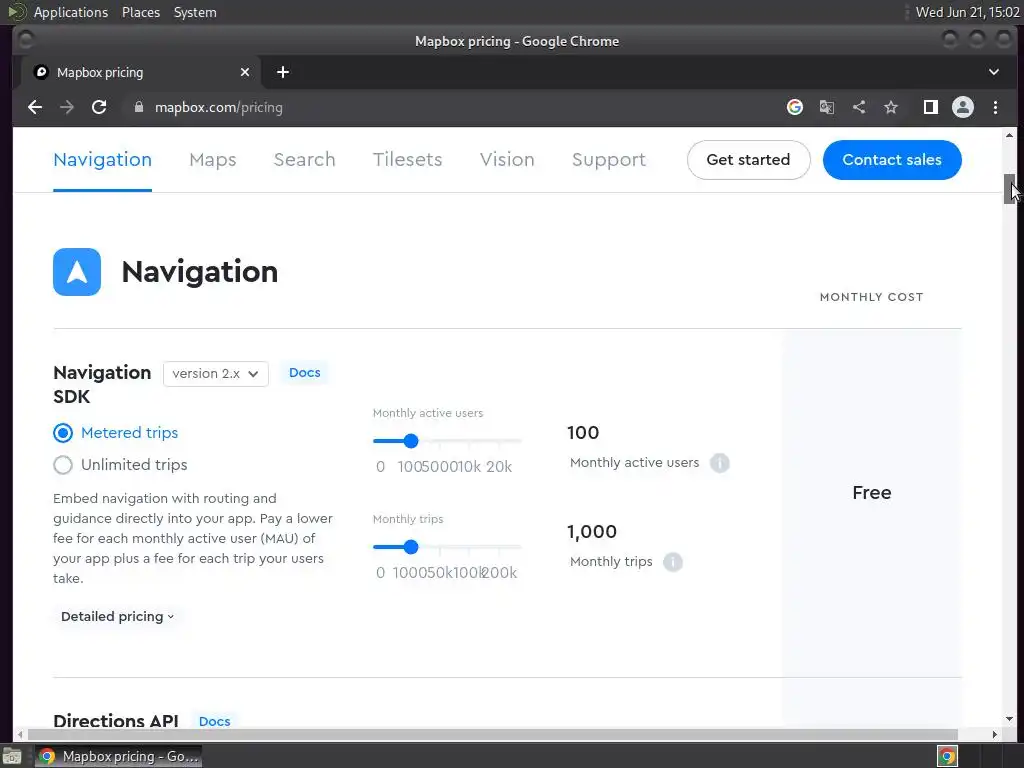Open the Chrome profile avatar

[963, 107]
